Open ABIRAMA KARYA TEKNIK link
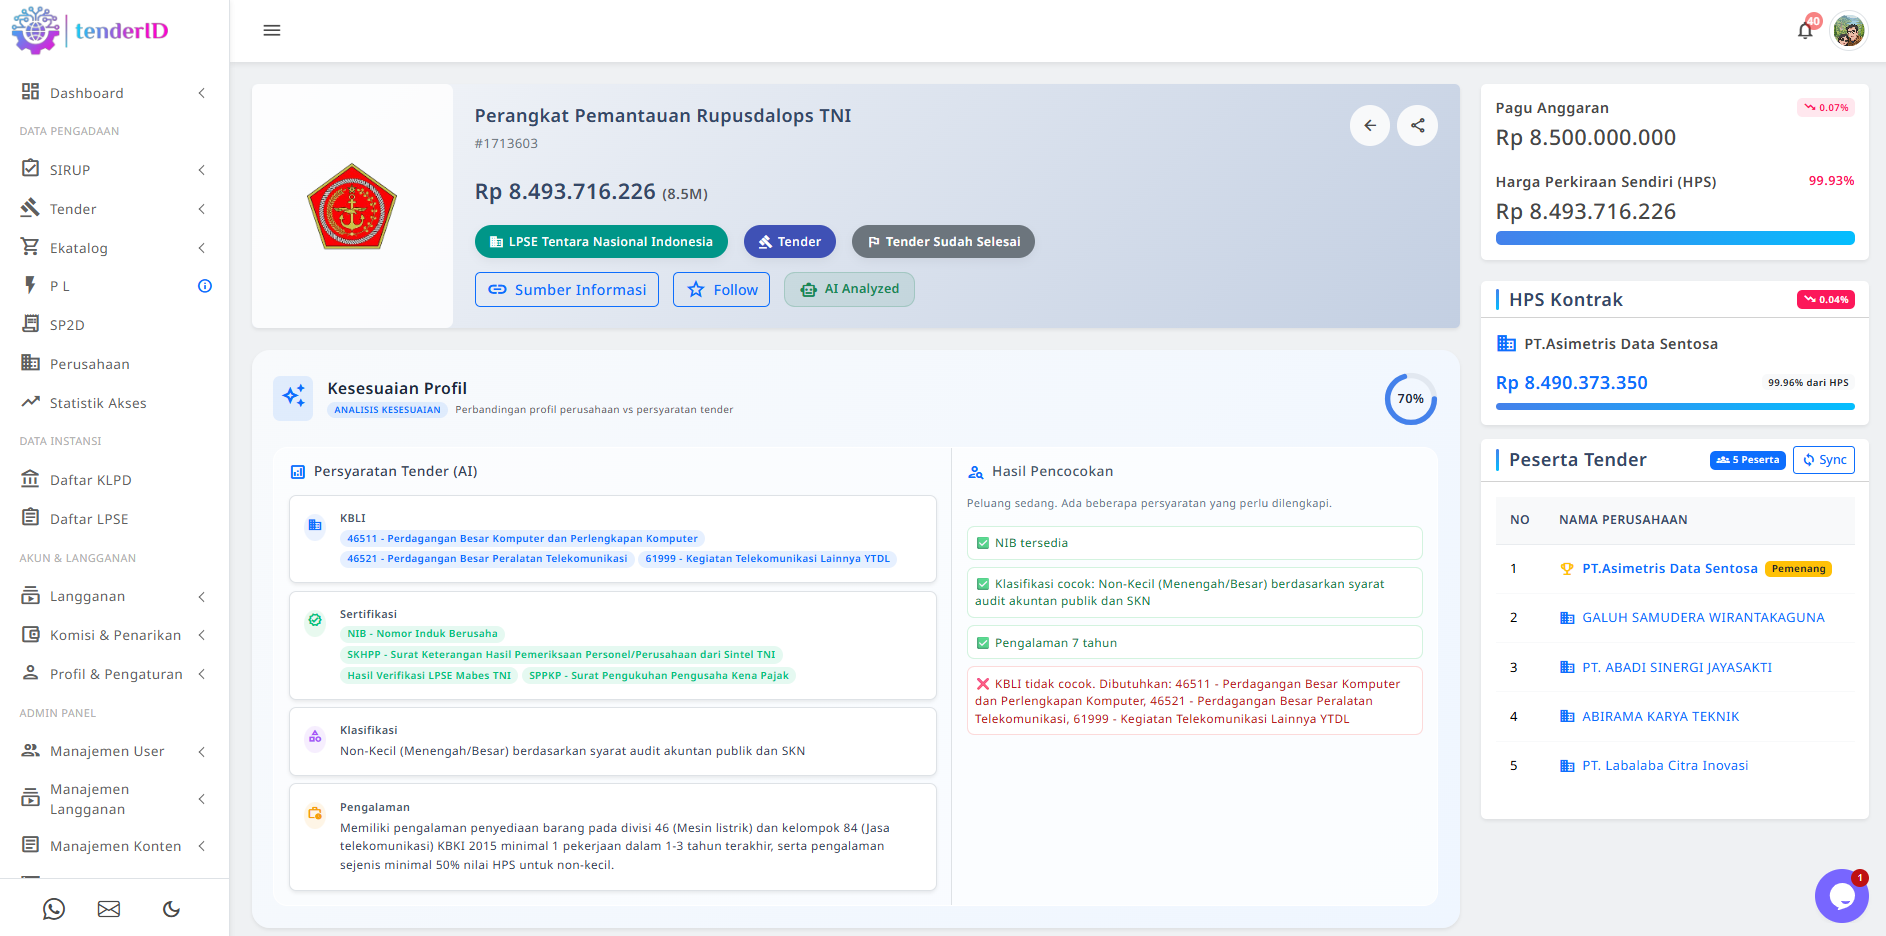Image resolution: width=1886 pixels, height=936 pixels. (1661, 716)
